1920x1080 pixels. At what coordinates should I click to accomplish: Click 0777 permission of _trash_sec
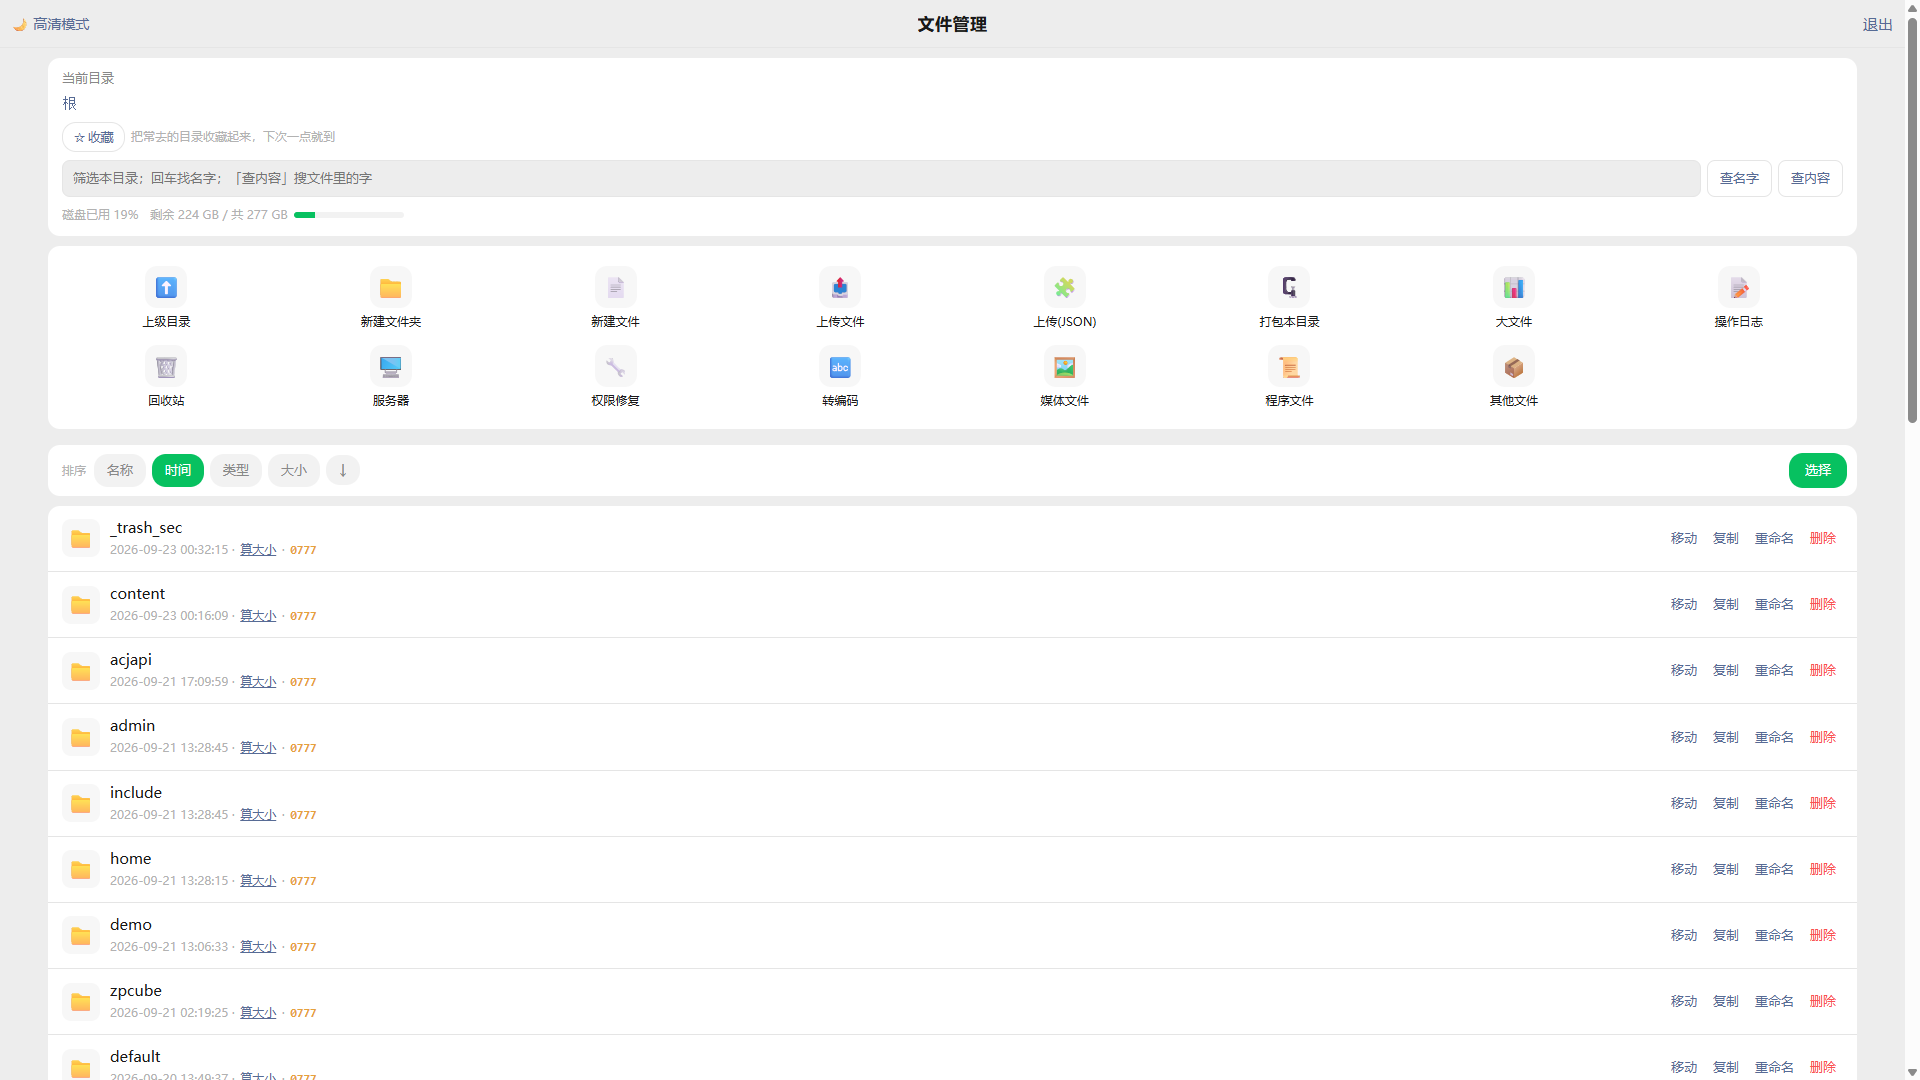[303, 550]
